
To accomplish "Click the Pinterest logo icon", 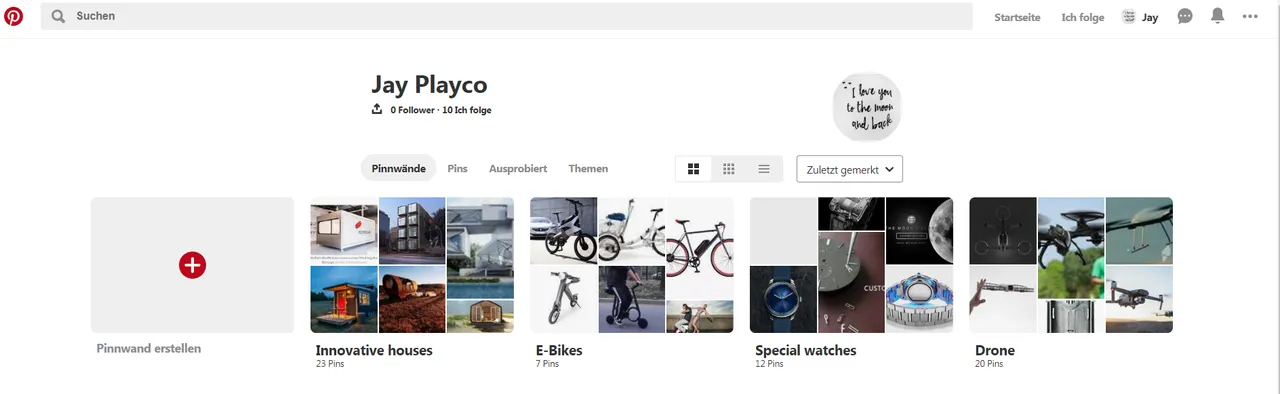I will [x=14, y=16].
